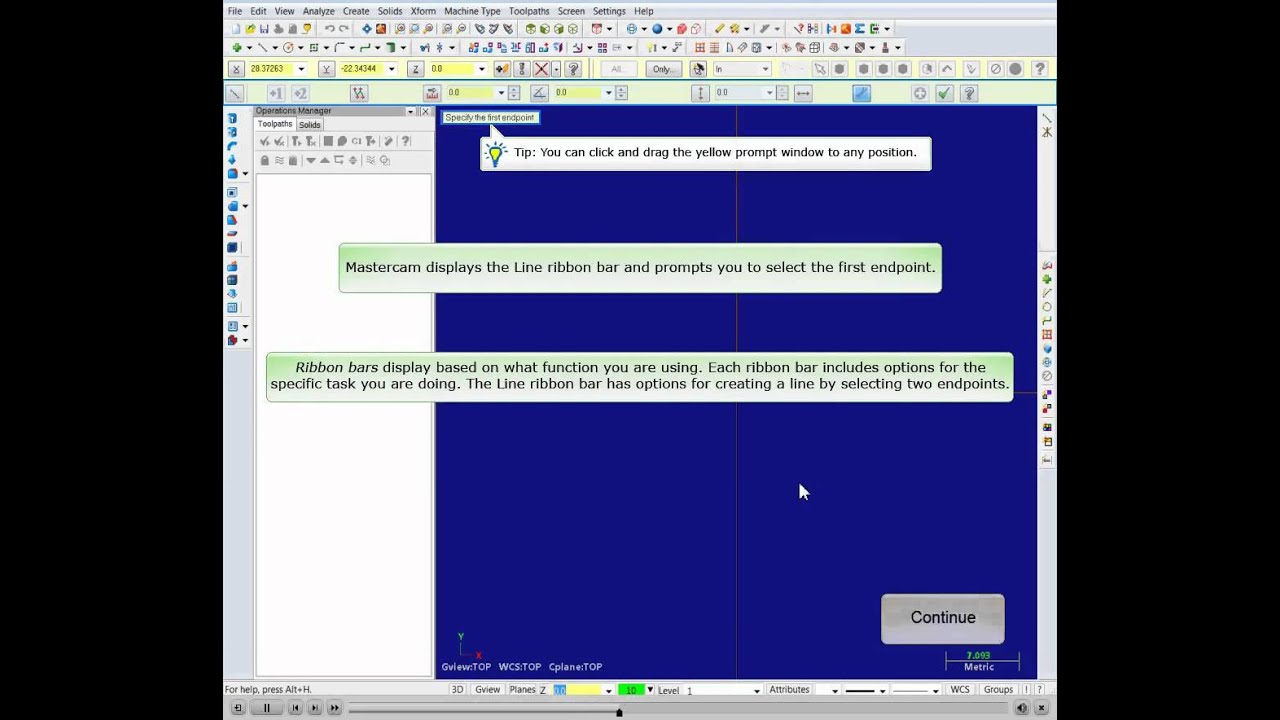Select the Toolpaths tab in Operations Manager
Image resolution: width=1280 pixels, height=720 pixels.
coord(275,124)
